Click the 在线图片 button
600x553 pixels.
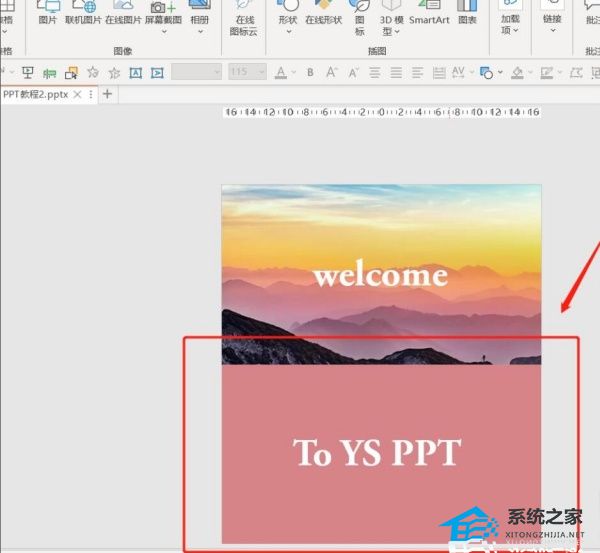click(123, 13)
